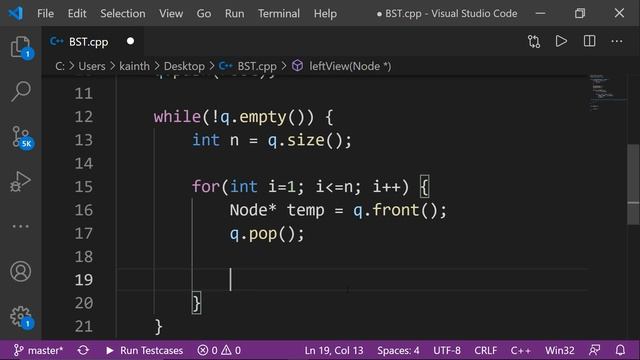
Task: Show additional views ellipsis in activity bar
Action: (20, 226)
